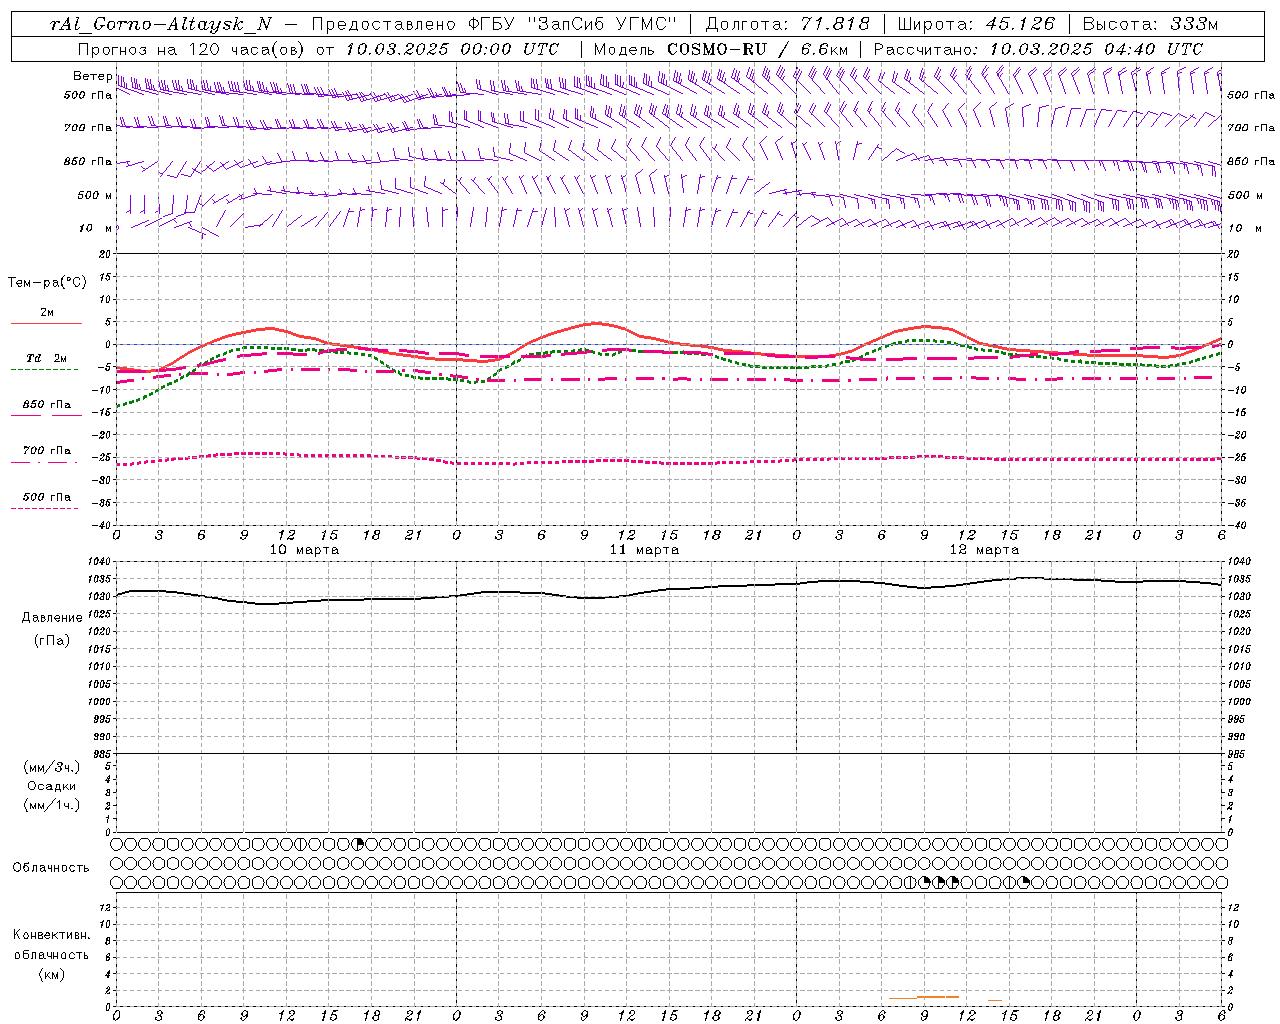Click the Долгота: 71.818 value
This screenshot has height=1024, width=1280.
point(787,24)
